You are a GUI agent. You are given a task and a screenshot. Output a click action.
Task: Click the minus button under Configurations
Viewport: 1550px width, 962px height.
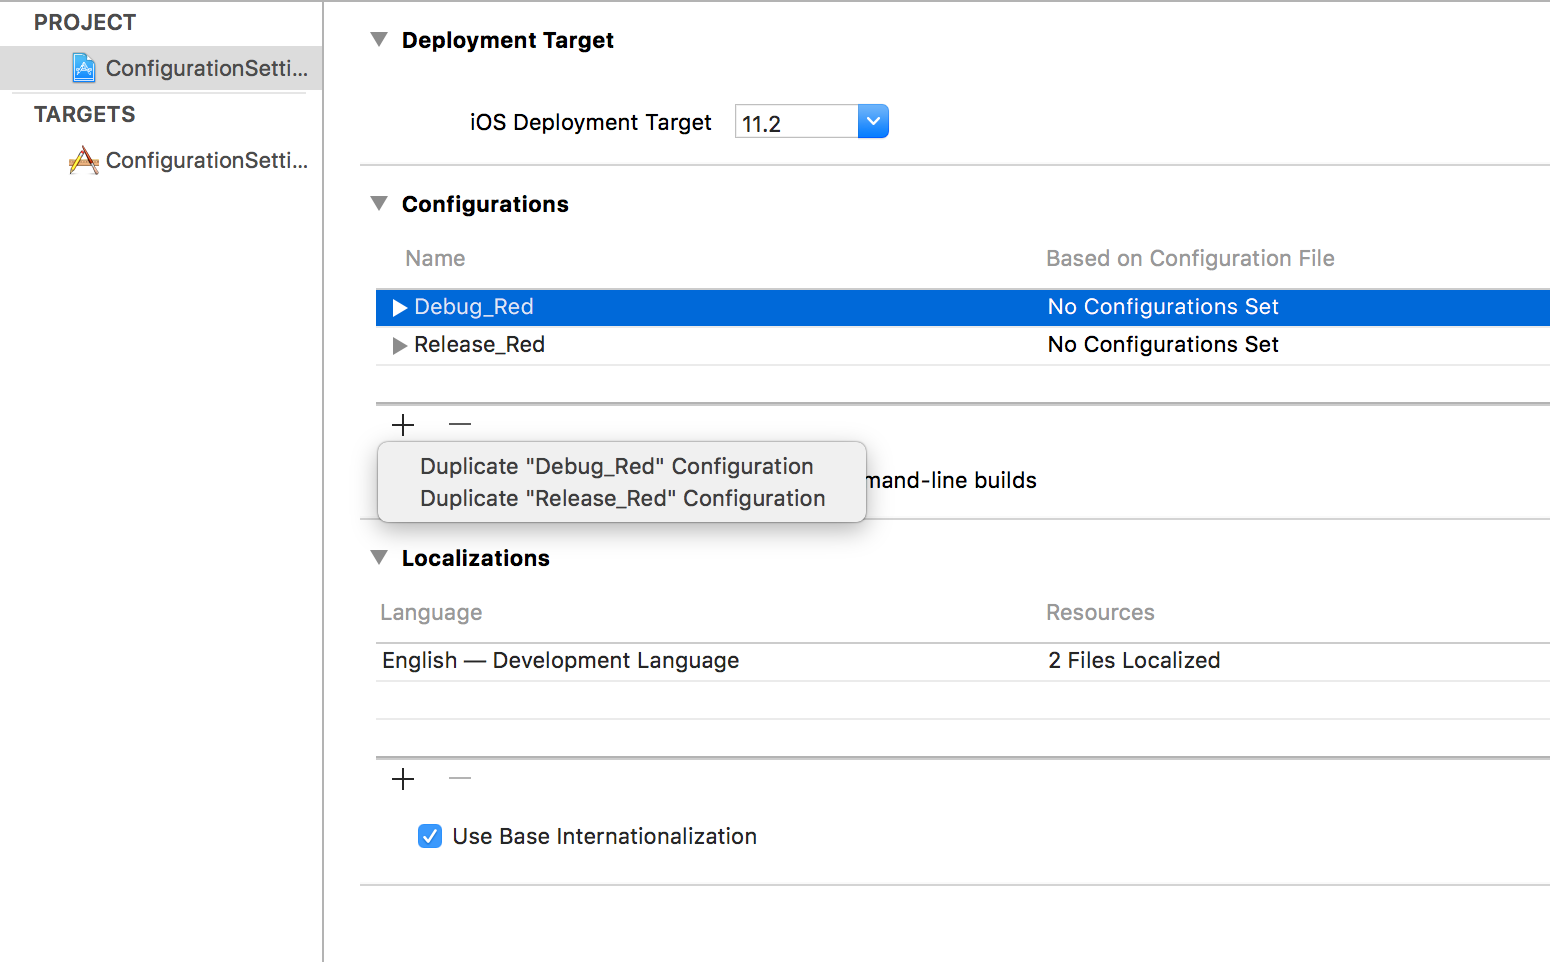460,425
